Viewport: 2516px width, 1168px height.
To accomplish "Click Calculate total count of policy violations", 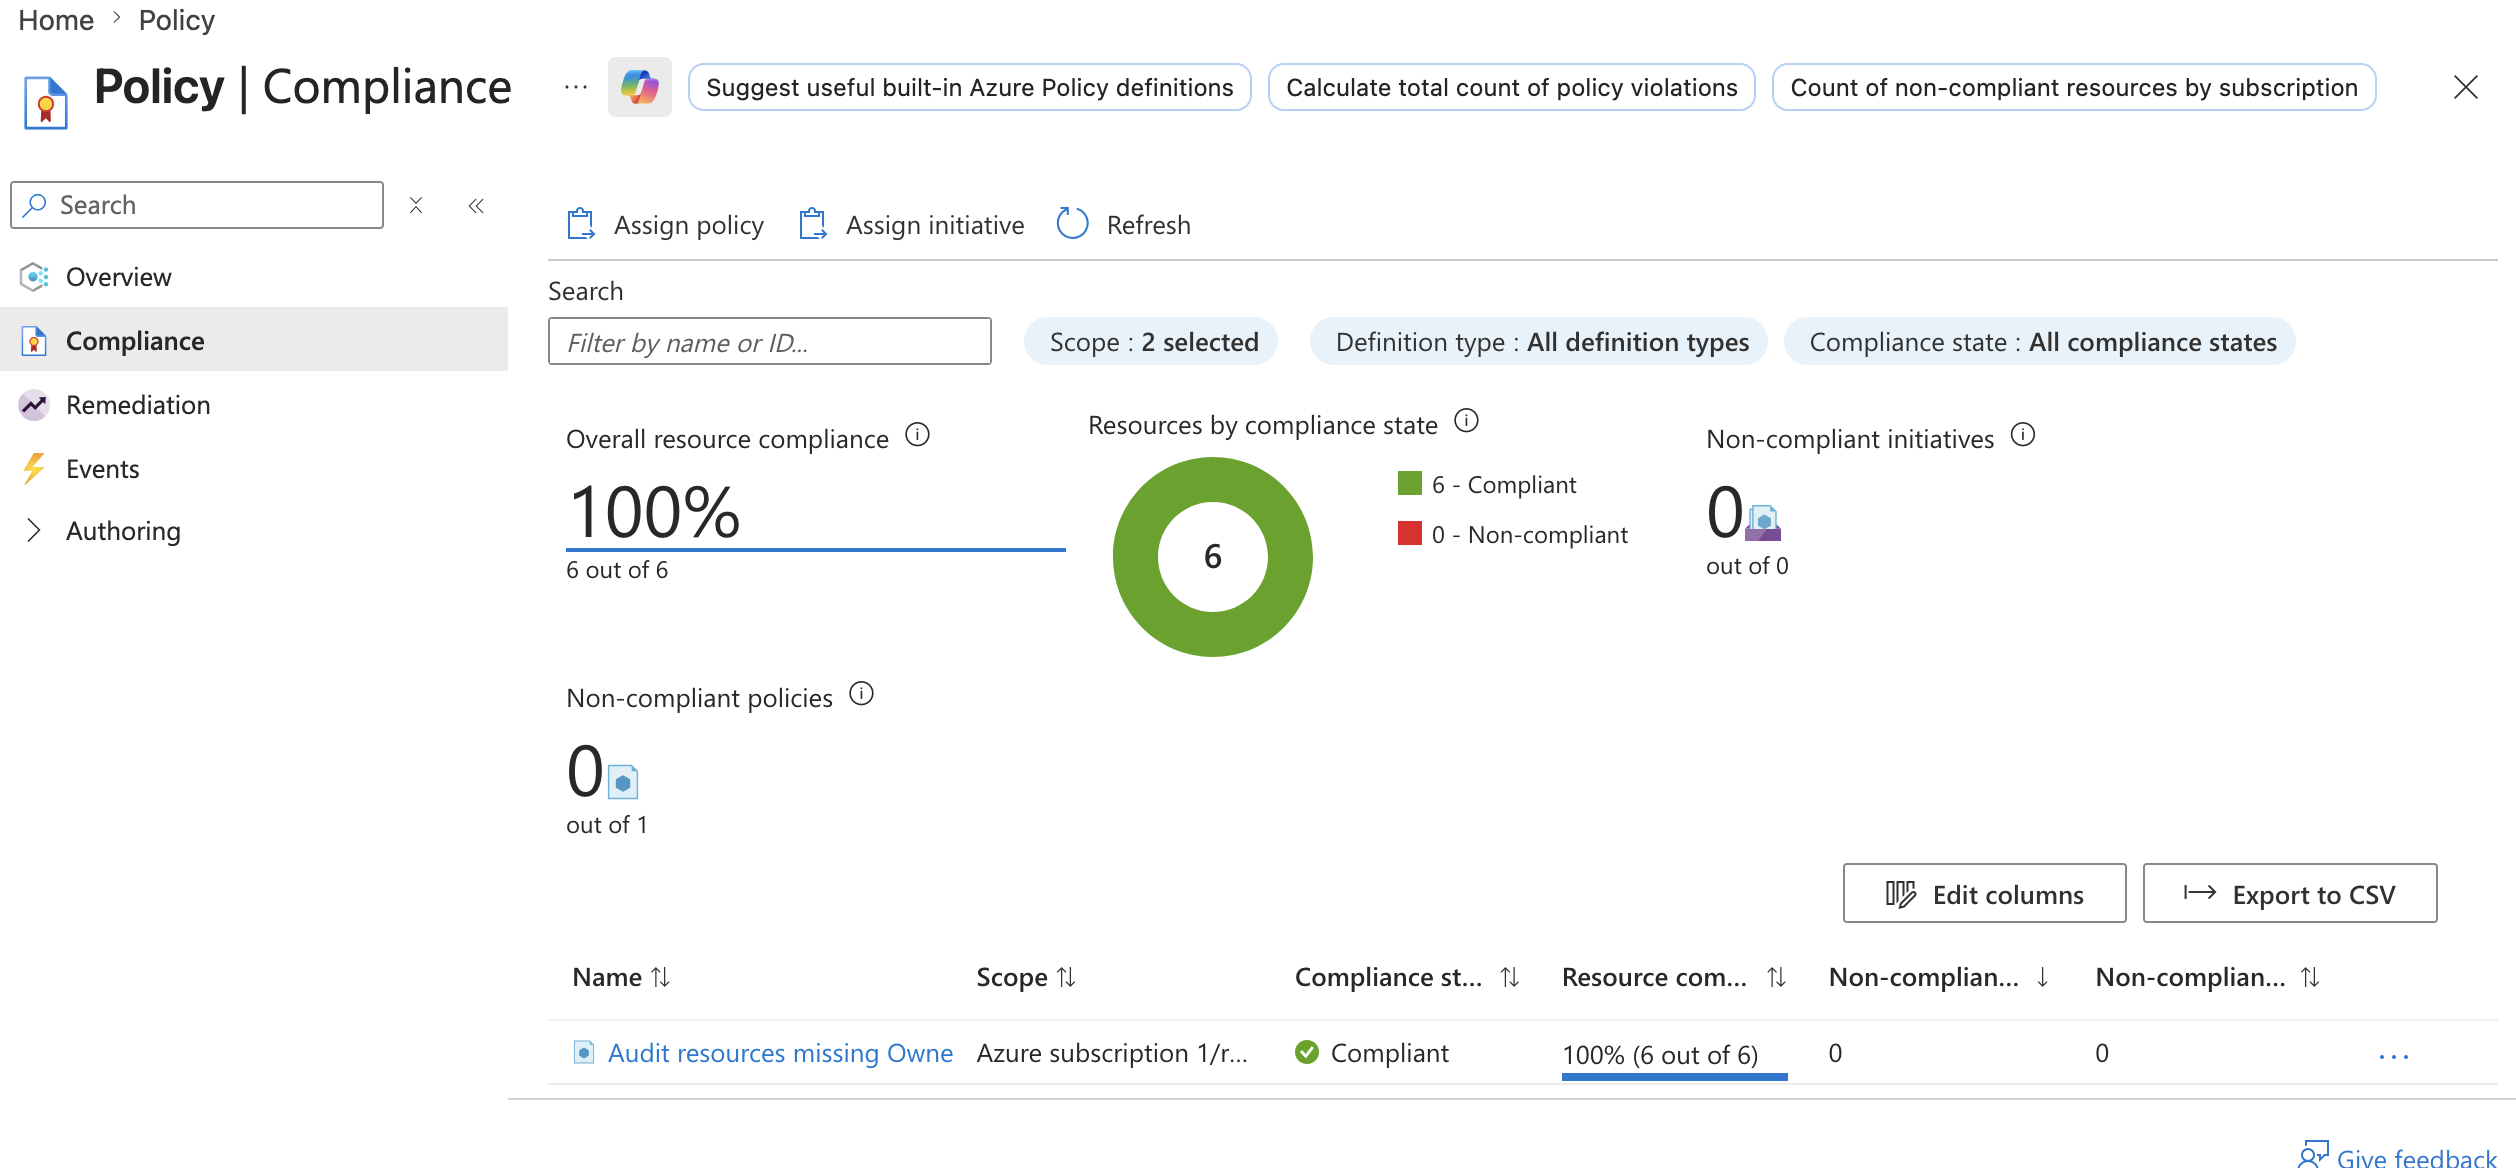I will (1511, 87).
